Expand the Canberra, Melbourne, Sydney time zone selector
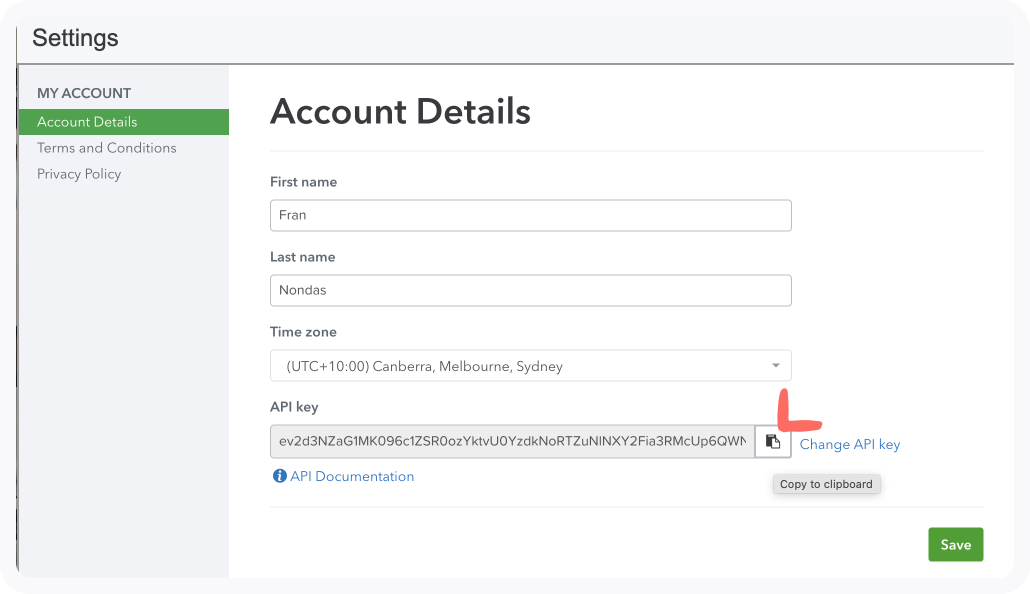Viewport: 1030px width, 594px height. pyautogui.click(x=530, y=365)
